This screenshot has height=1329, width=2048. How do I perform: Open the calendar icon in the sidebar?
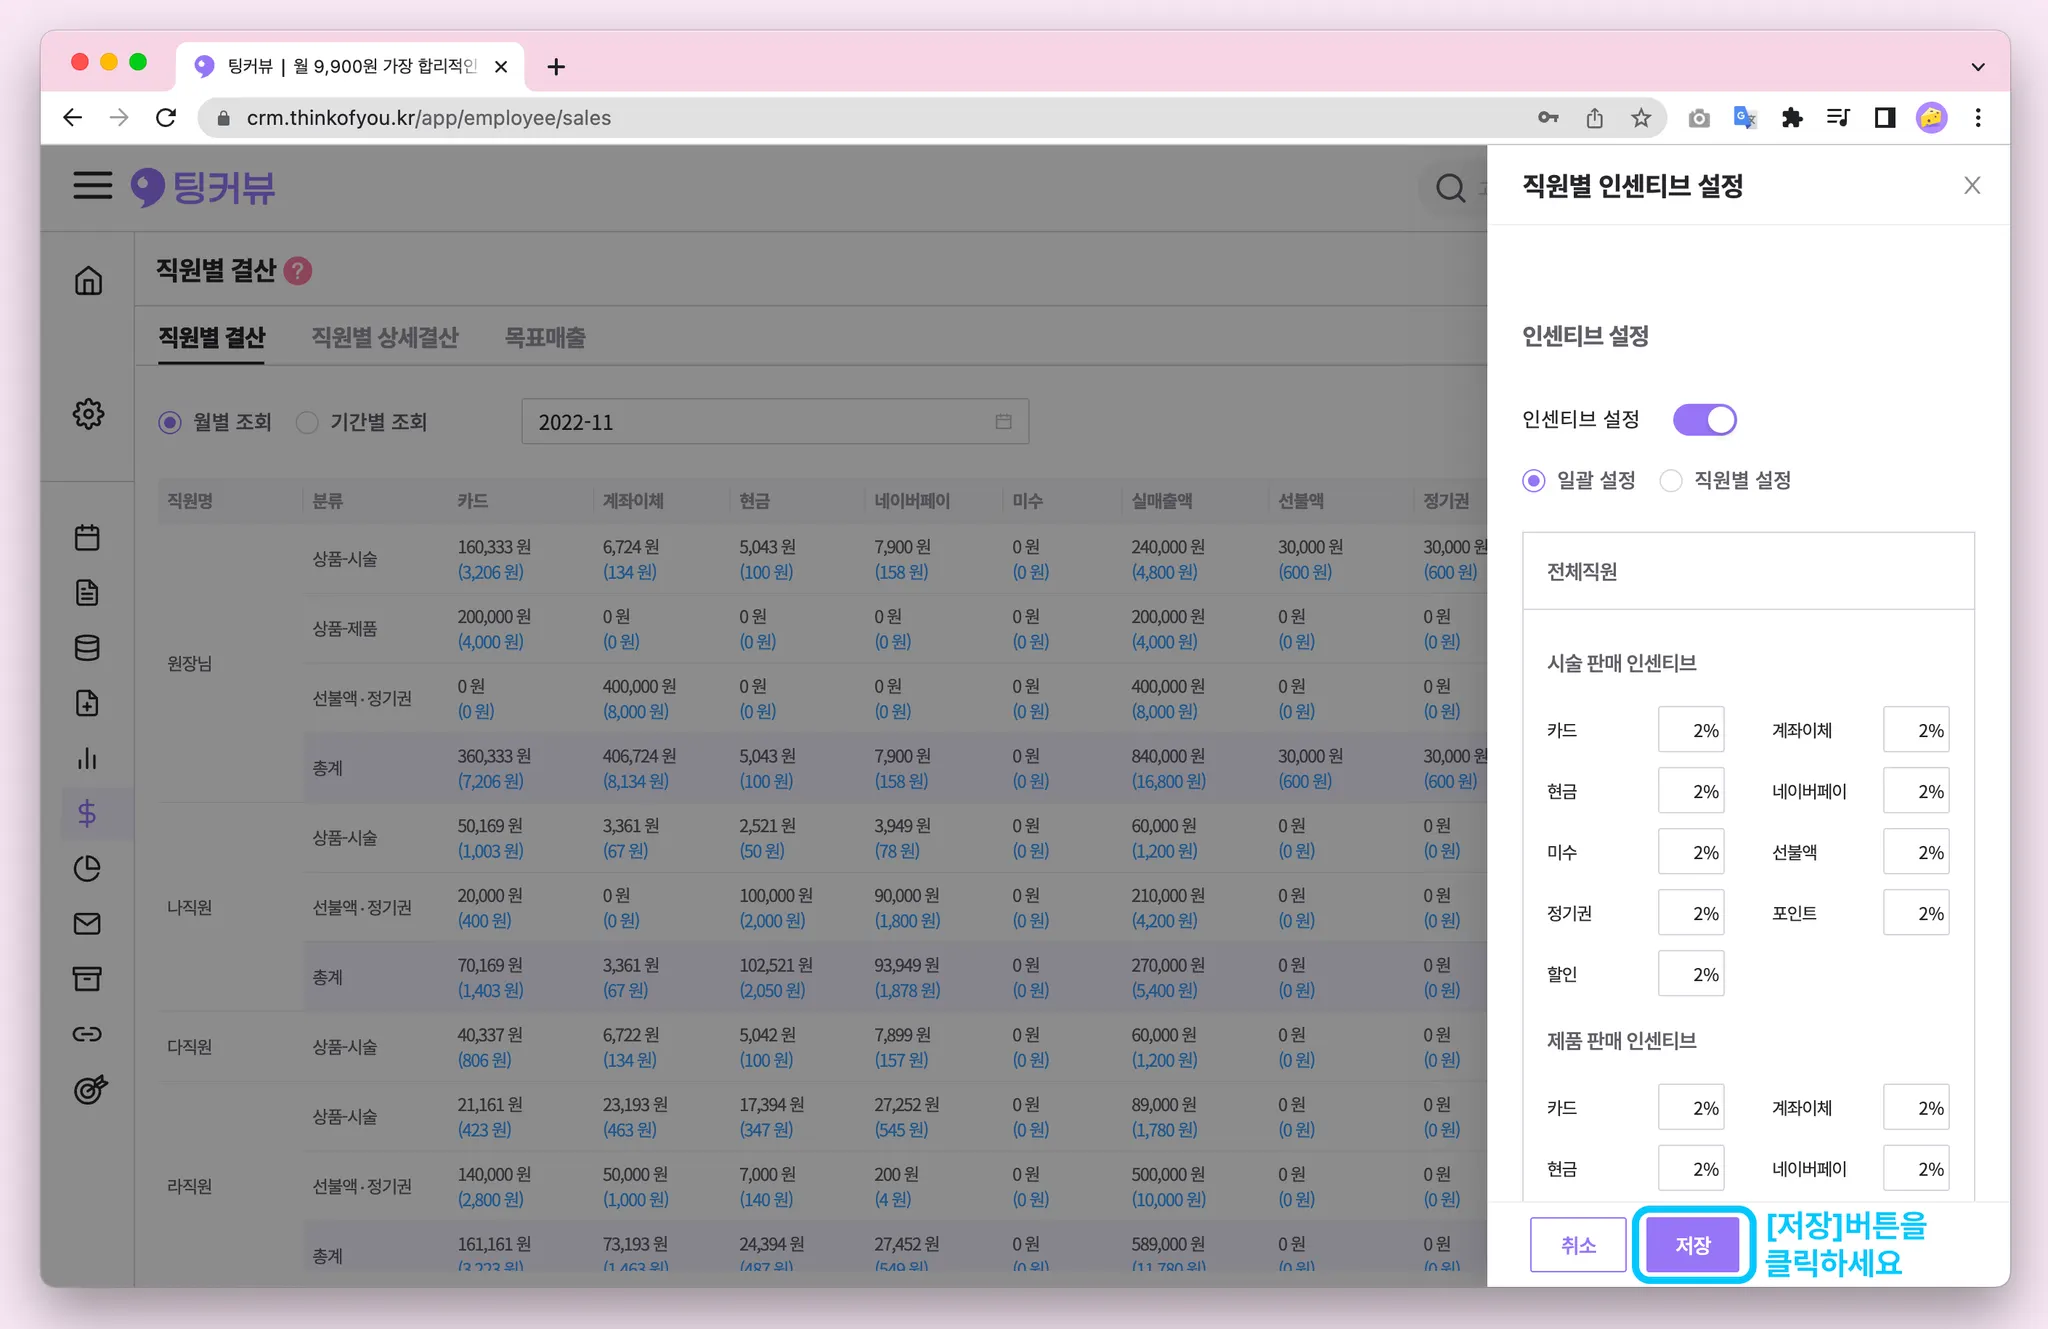click(x=87, y=538)
